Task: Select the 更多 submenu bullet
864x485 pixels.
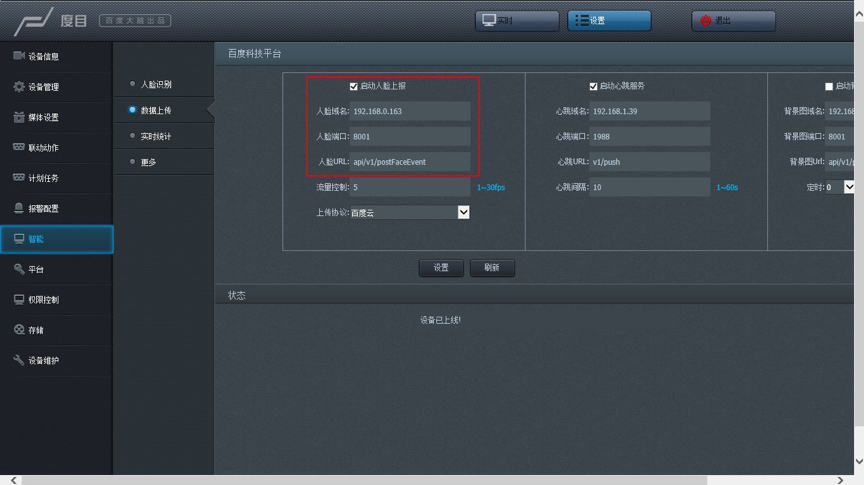Action: point(132,161)
